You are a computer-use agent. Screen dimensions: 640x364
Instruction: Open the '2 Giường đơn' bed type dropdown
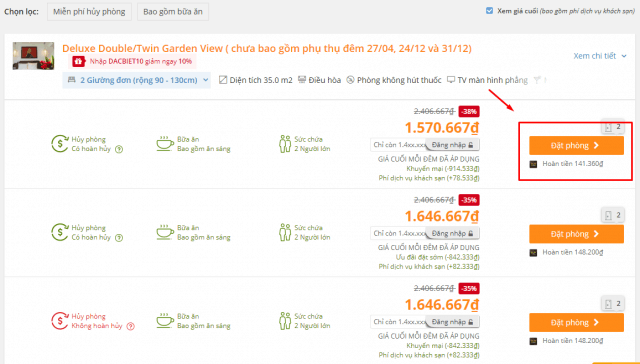tap(137, 80)
